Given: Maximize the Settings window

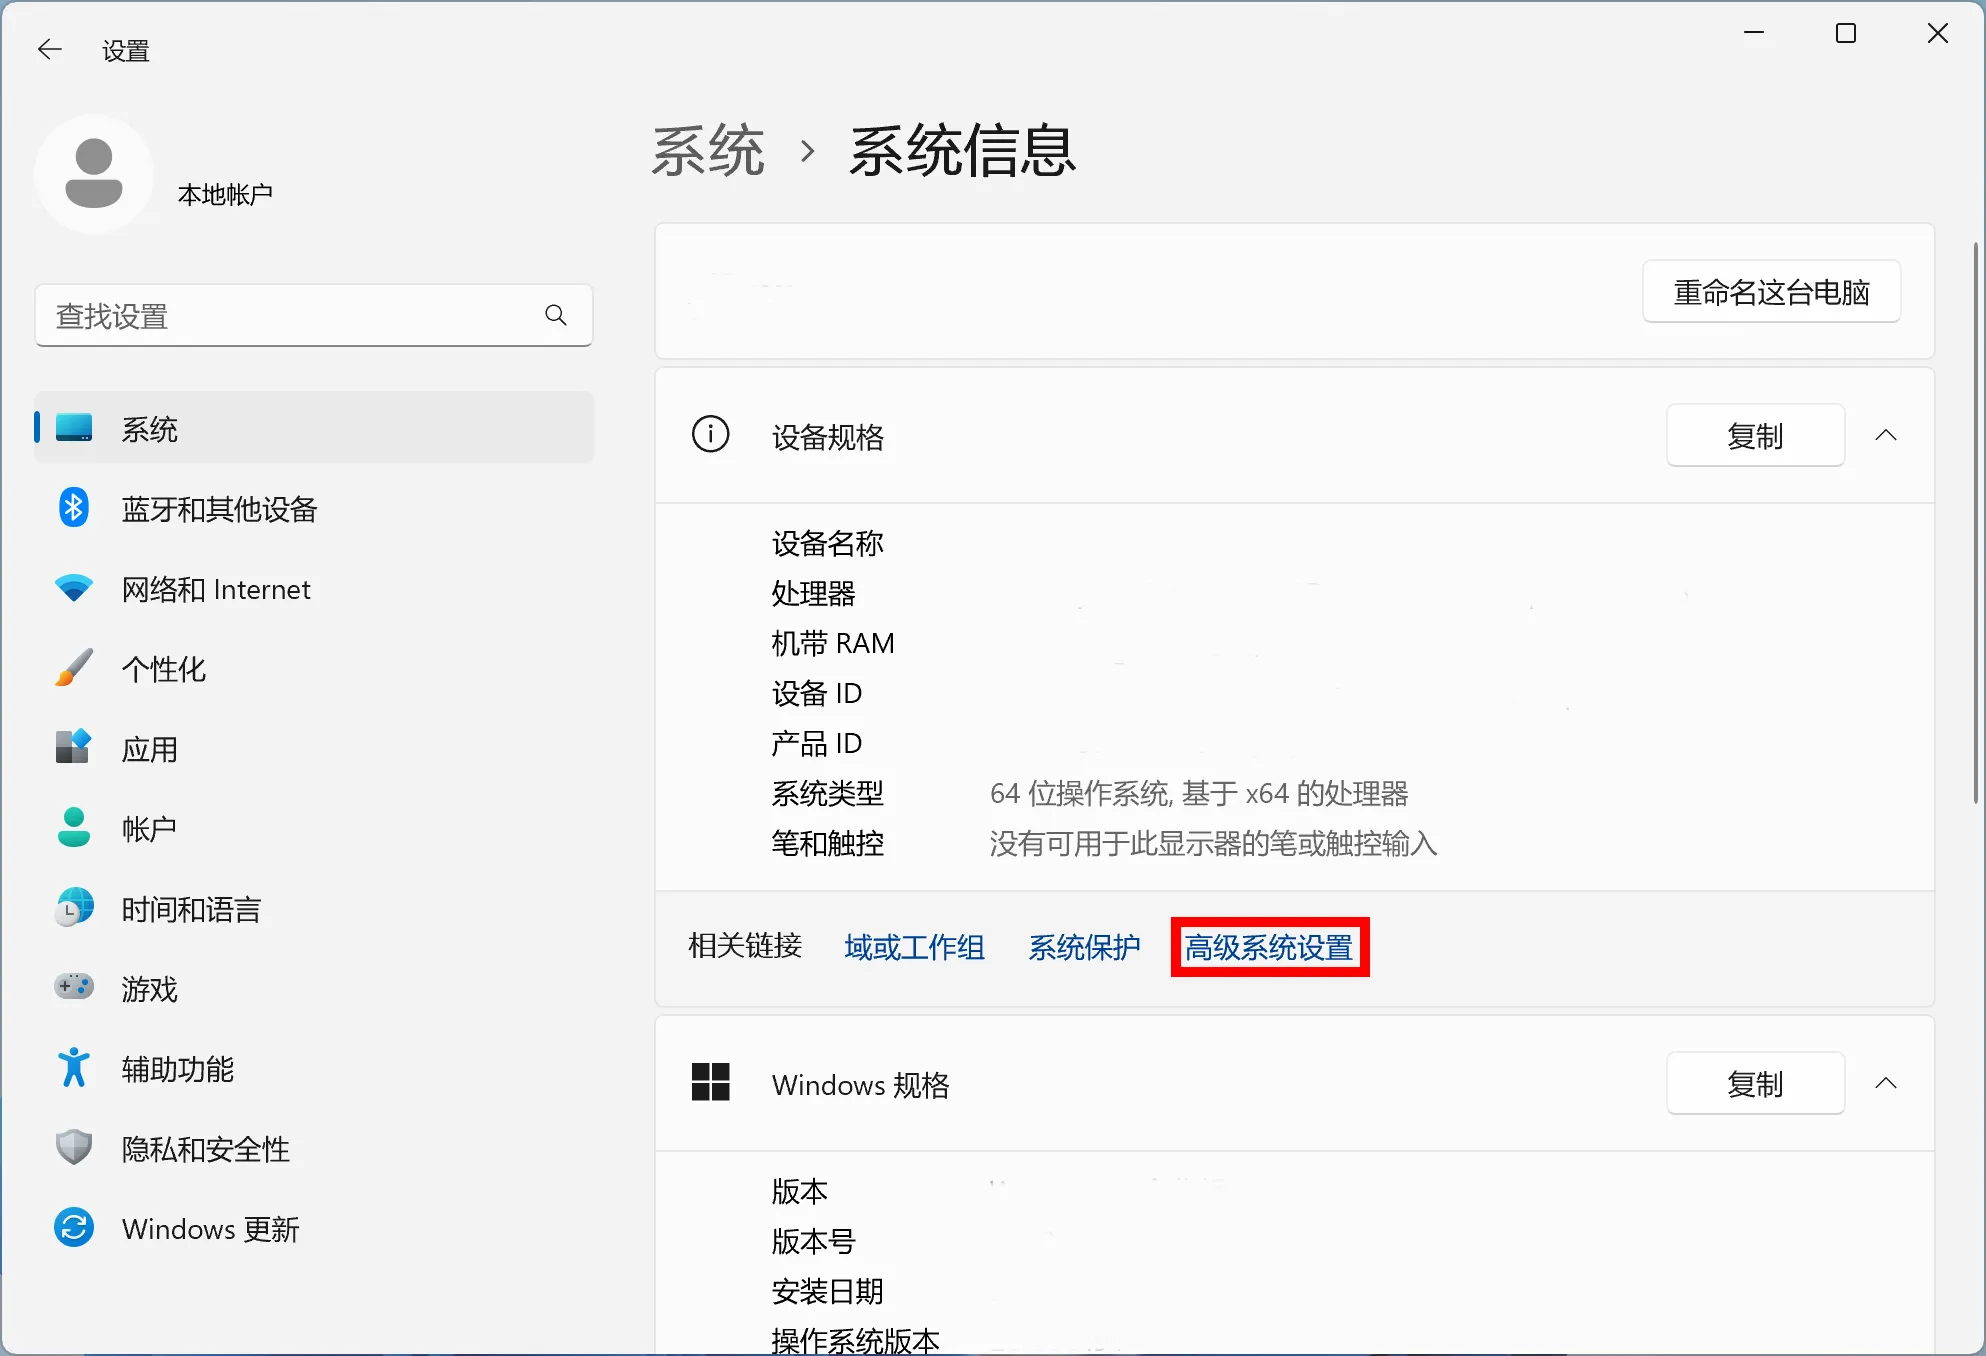Looking at the screenshot, I should tap(1846, 33).
